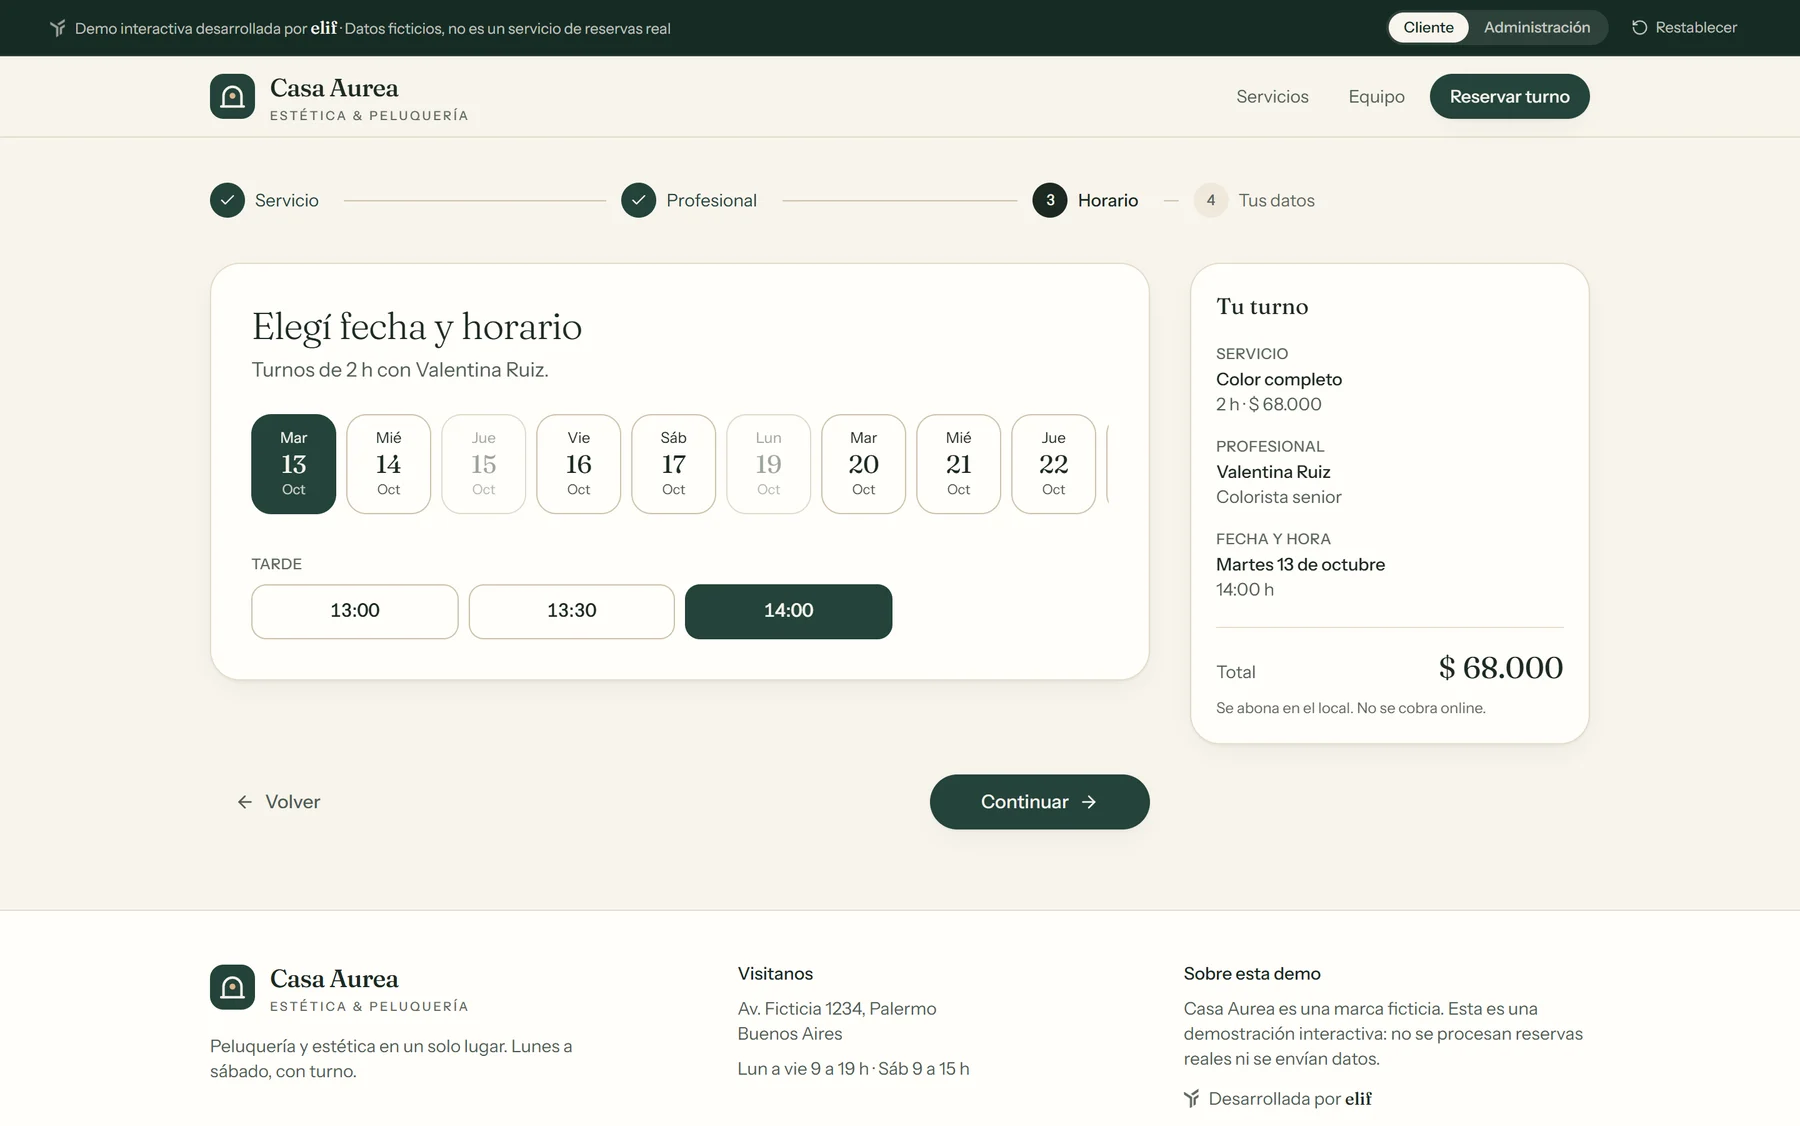
Task: Switch to Administración view
Action: (x=1537, y=27)
